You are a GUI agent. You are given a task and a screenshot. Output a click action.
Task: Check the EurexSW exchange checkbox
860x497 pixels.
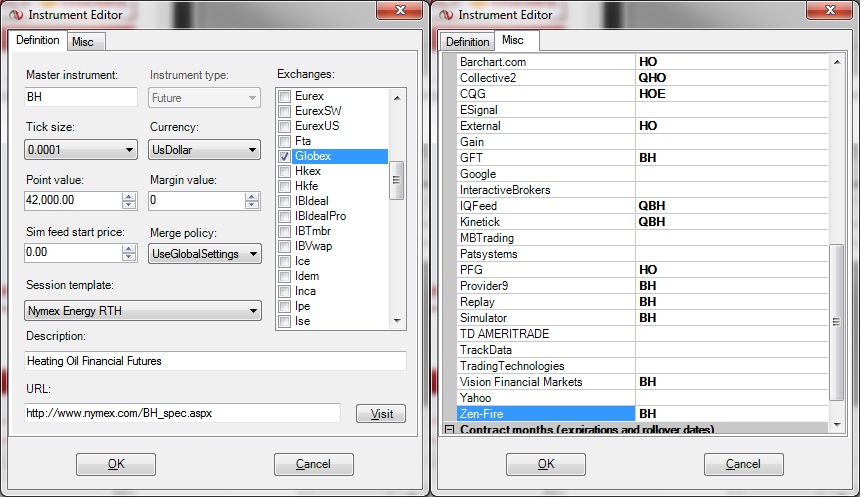point(284,111)
